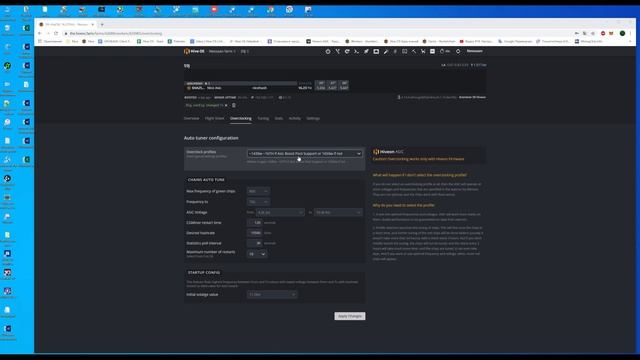Click the wrench tuning icon in toolbar
This screenshot has height=360, width=640.
tap(386, 51)
